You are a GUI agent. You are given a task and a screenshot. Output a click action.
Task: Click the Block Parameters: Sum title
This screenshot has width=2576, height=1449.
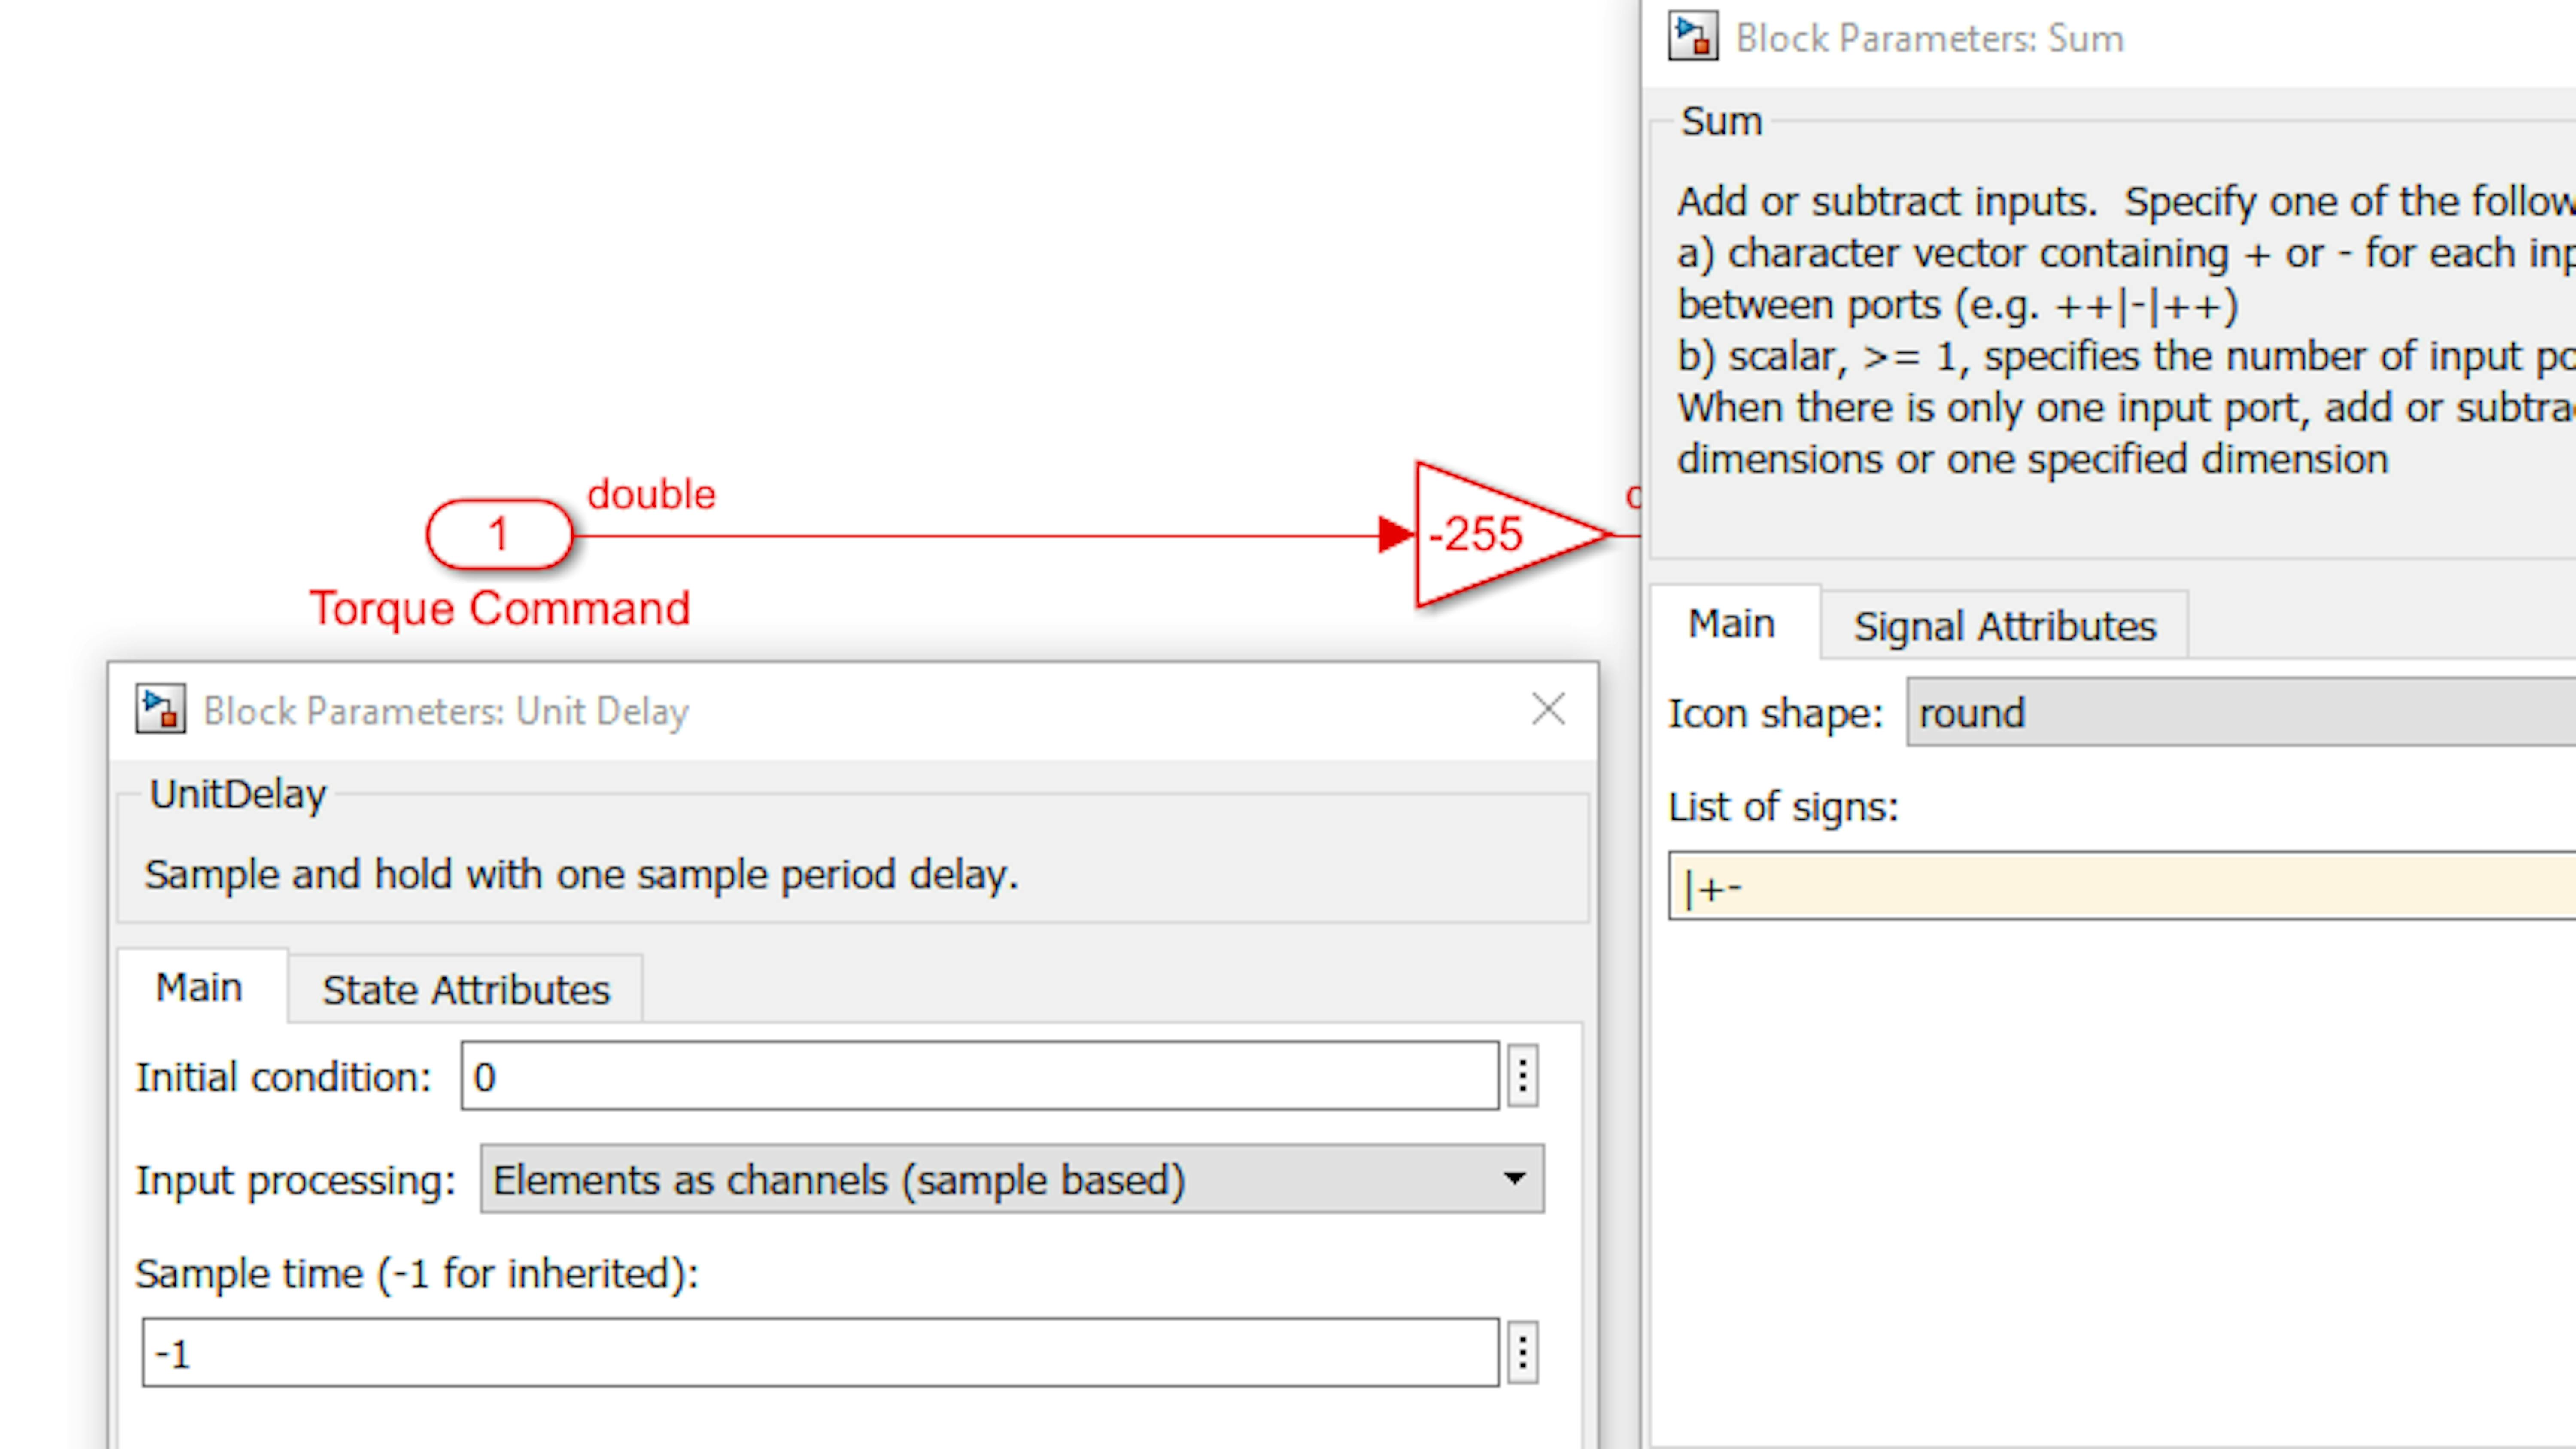[1930, 38]
